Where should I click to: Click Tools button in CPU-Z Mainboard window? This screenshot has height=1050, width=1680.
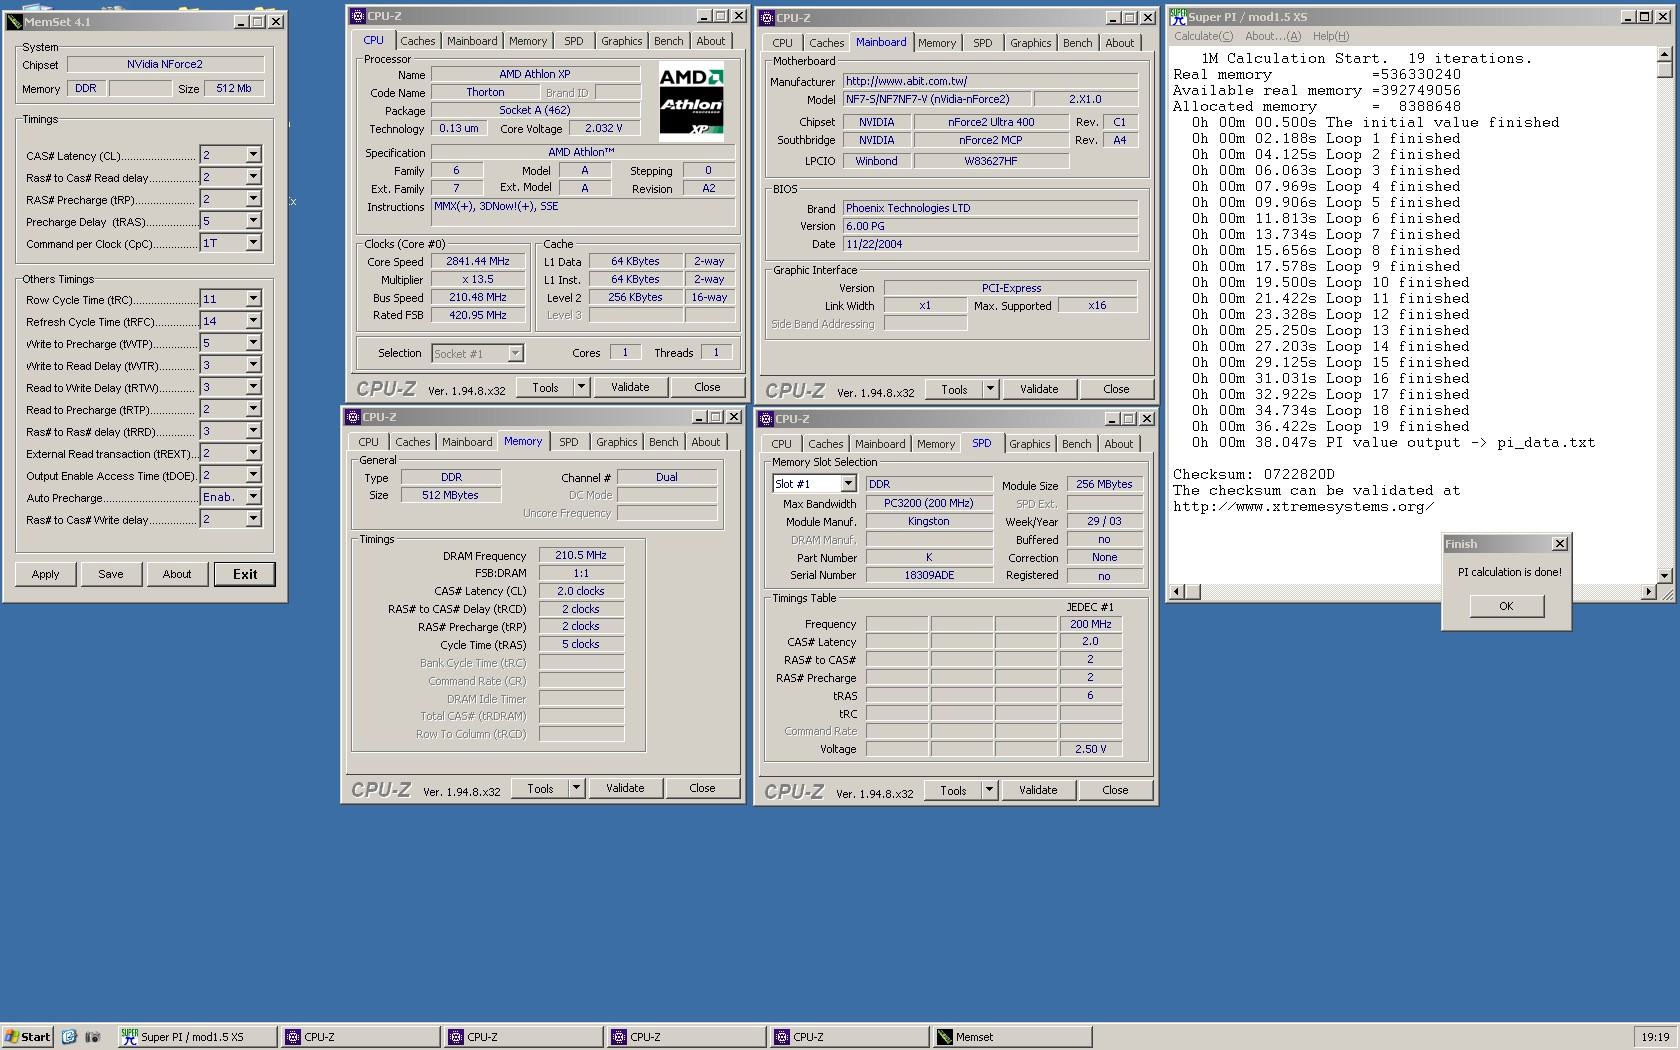(955, 389)
